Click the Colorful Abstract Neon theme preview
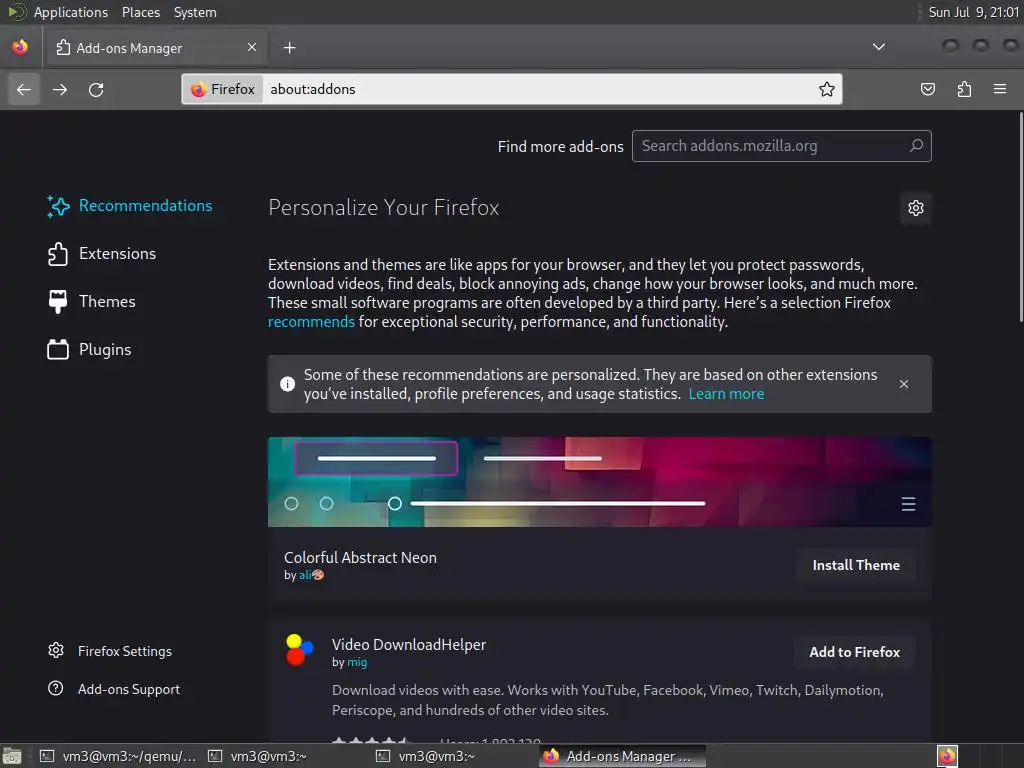 point(600,482)
